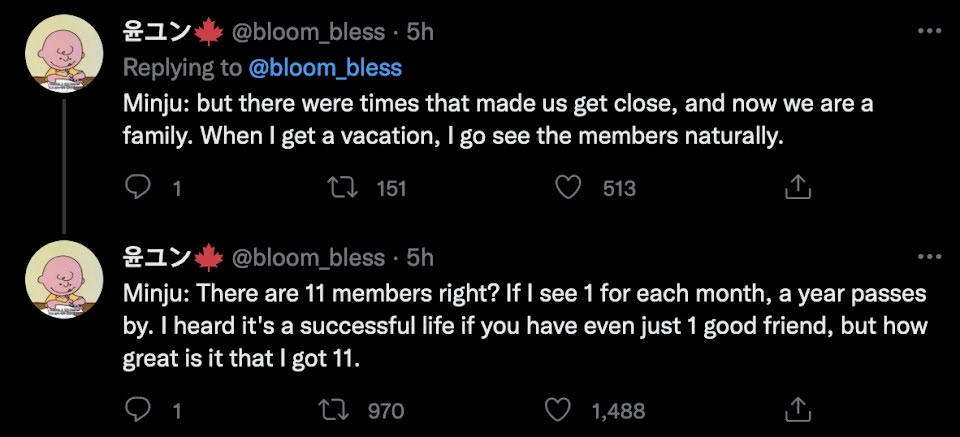Open second tweet's 5h timestamp
Screen dimensions: 960x437
pos(420,257)
